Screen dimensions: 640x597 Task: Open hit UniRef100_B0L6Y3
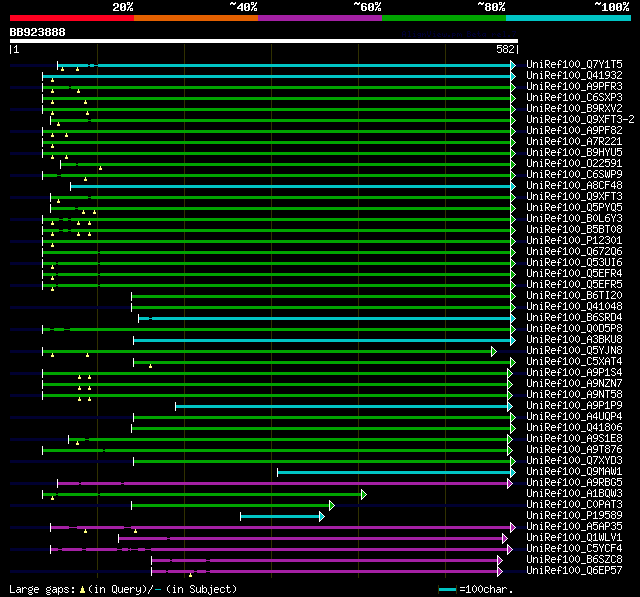tap(574, 219)
